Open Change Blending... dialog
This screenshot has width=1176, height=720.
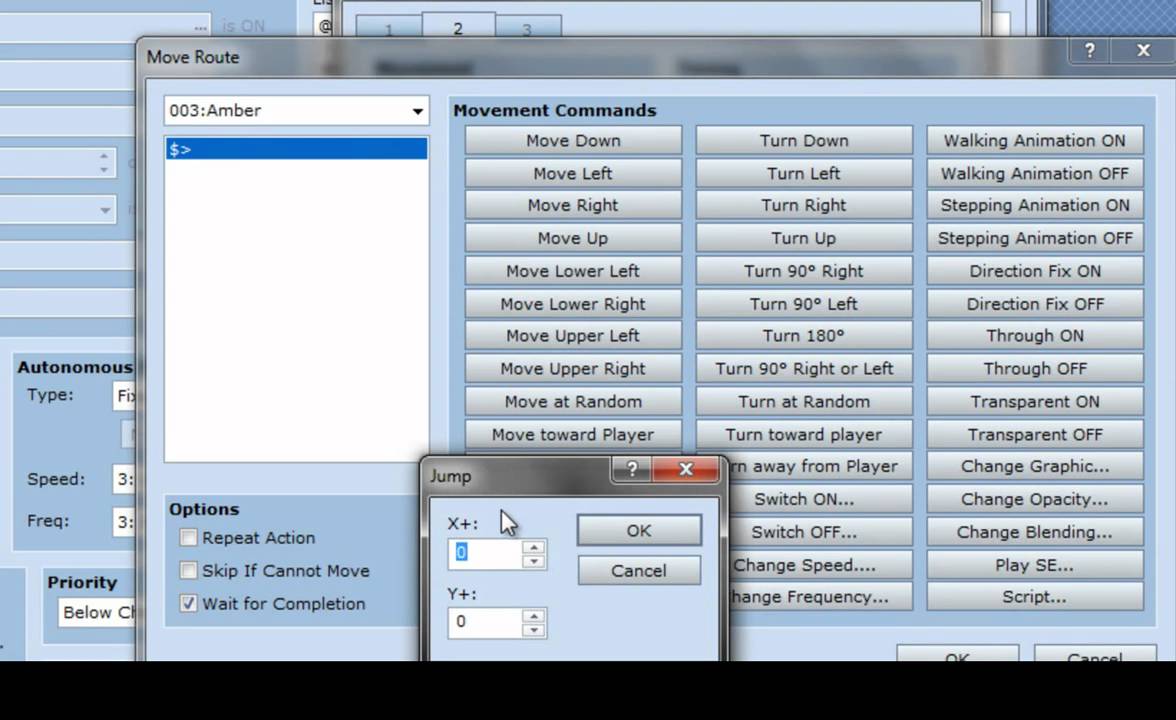point(1035,532)
